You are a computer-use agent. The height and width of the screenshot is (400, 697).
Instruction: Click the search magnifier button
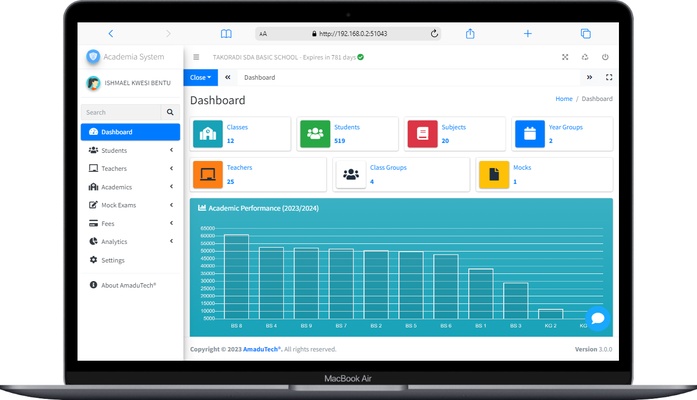point(170,113)
